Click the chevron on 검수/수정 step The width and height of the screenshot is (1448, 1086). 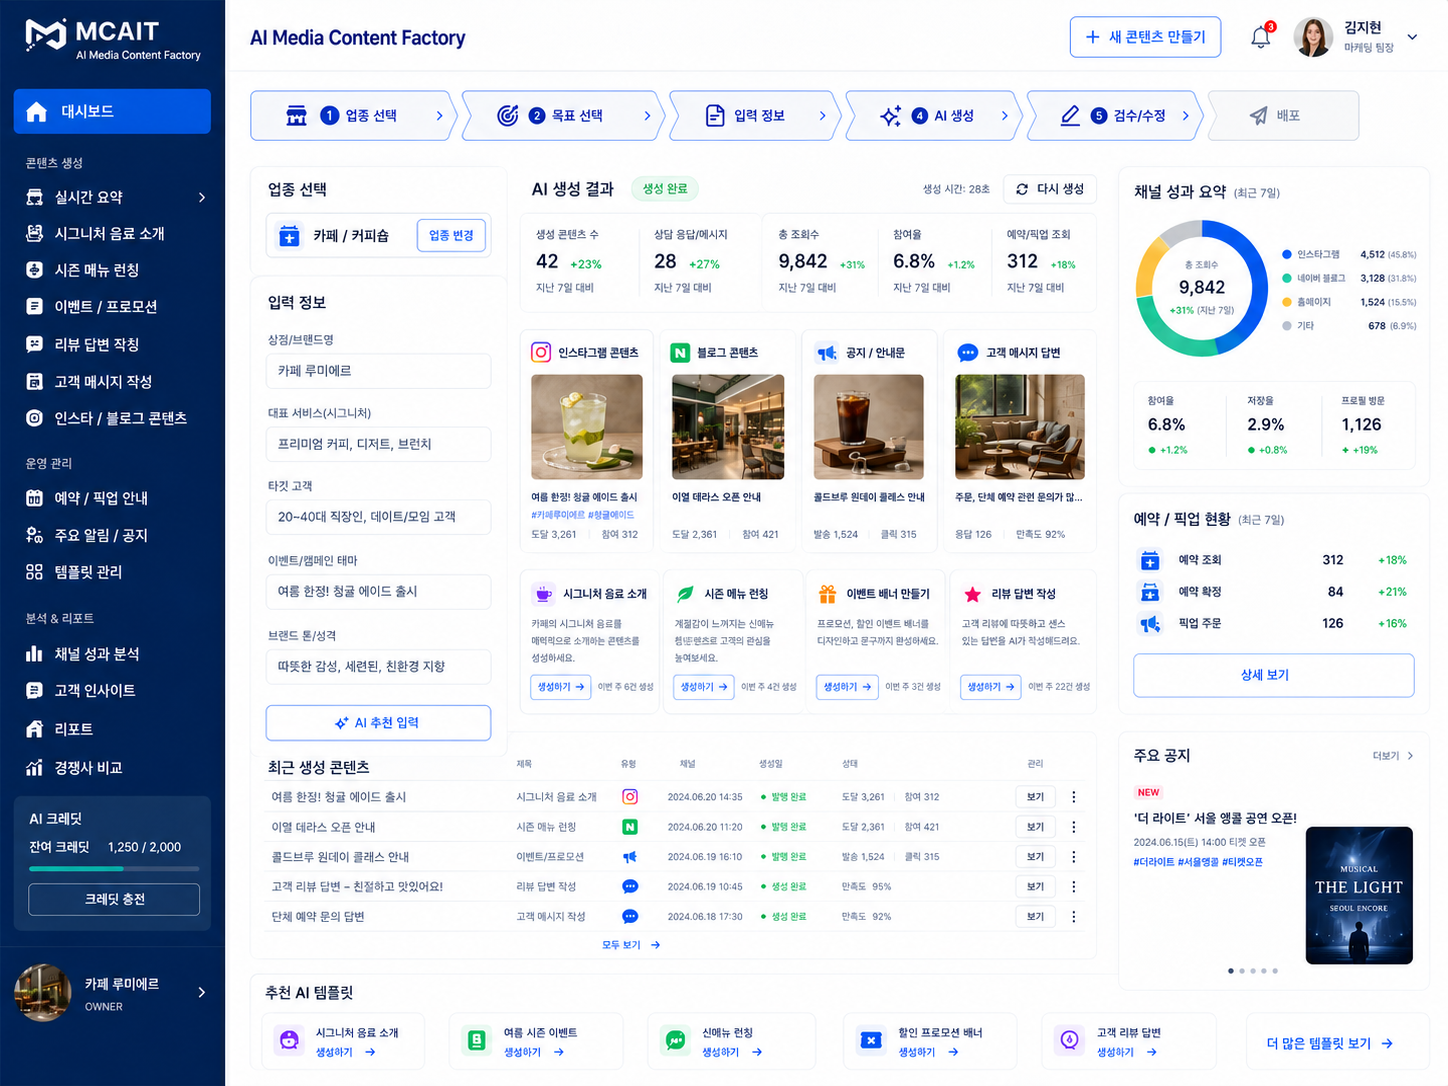[x=1186, y=116]
